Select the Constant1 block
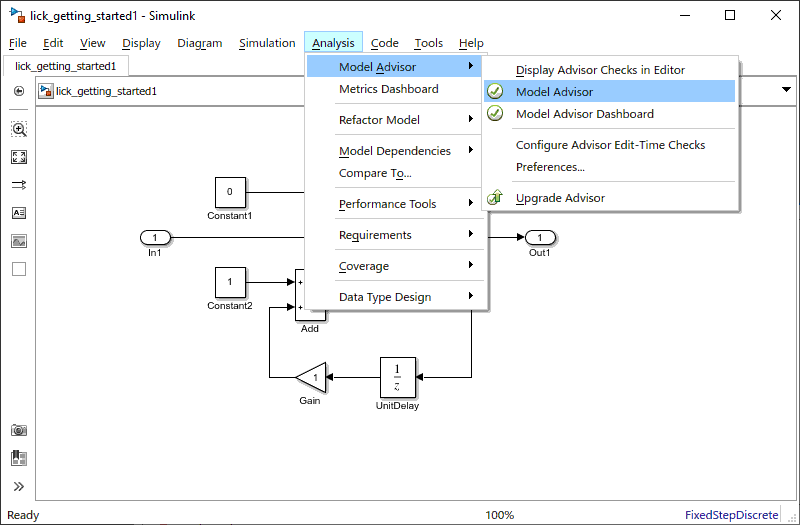This screenshot has width=800, height=525. click(230, 192)
